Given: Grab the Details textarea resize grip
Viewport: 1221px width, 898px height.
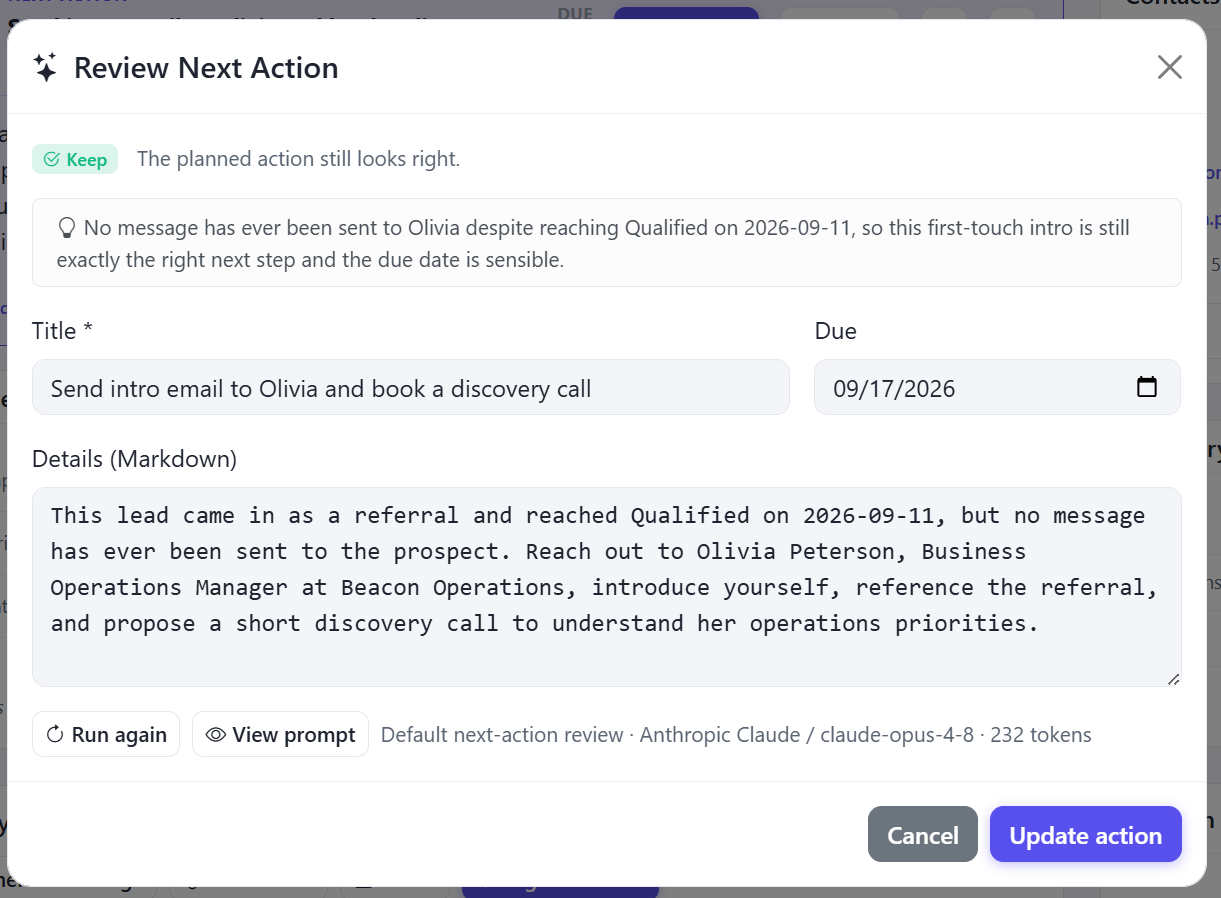Looking at the screenshot, I should [1173, 678].
